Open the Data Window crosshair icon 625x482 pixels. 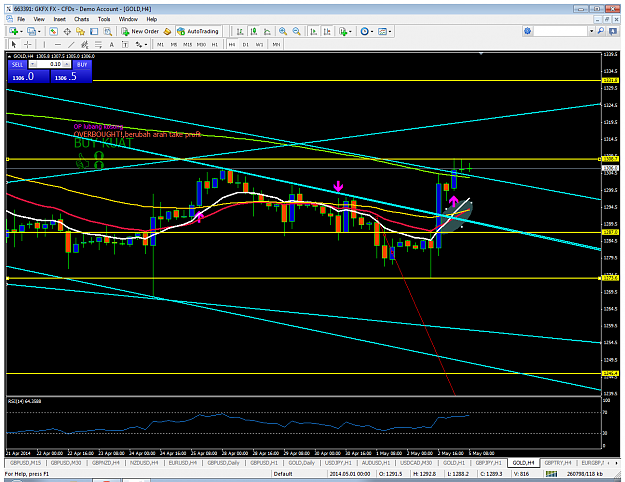[67, 31]
